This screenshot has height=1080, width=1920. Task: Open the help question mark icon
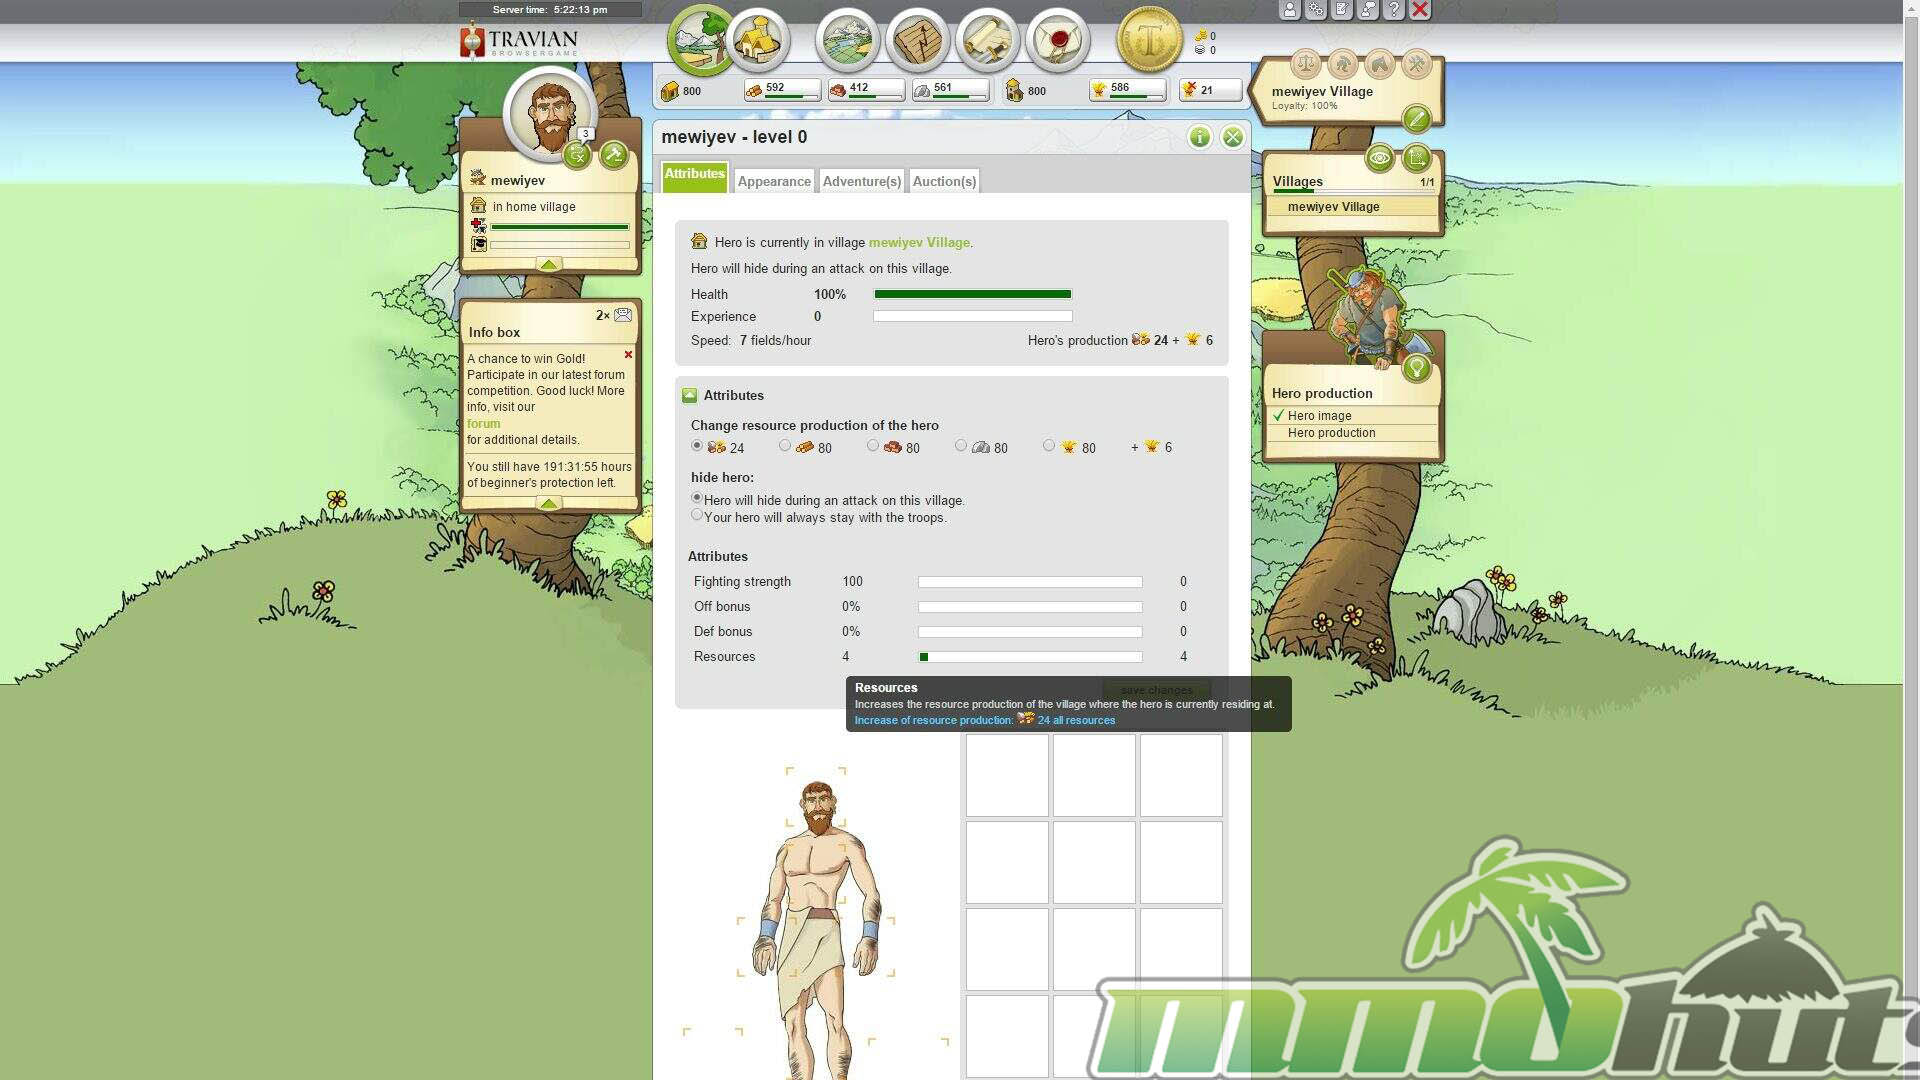click(x=1394, y=10)
